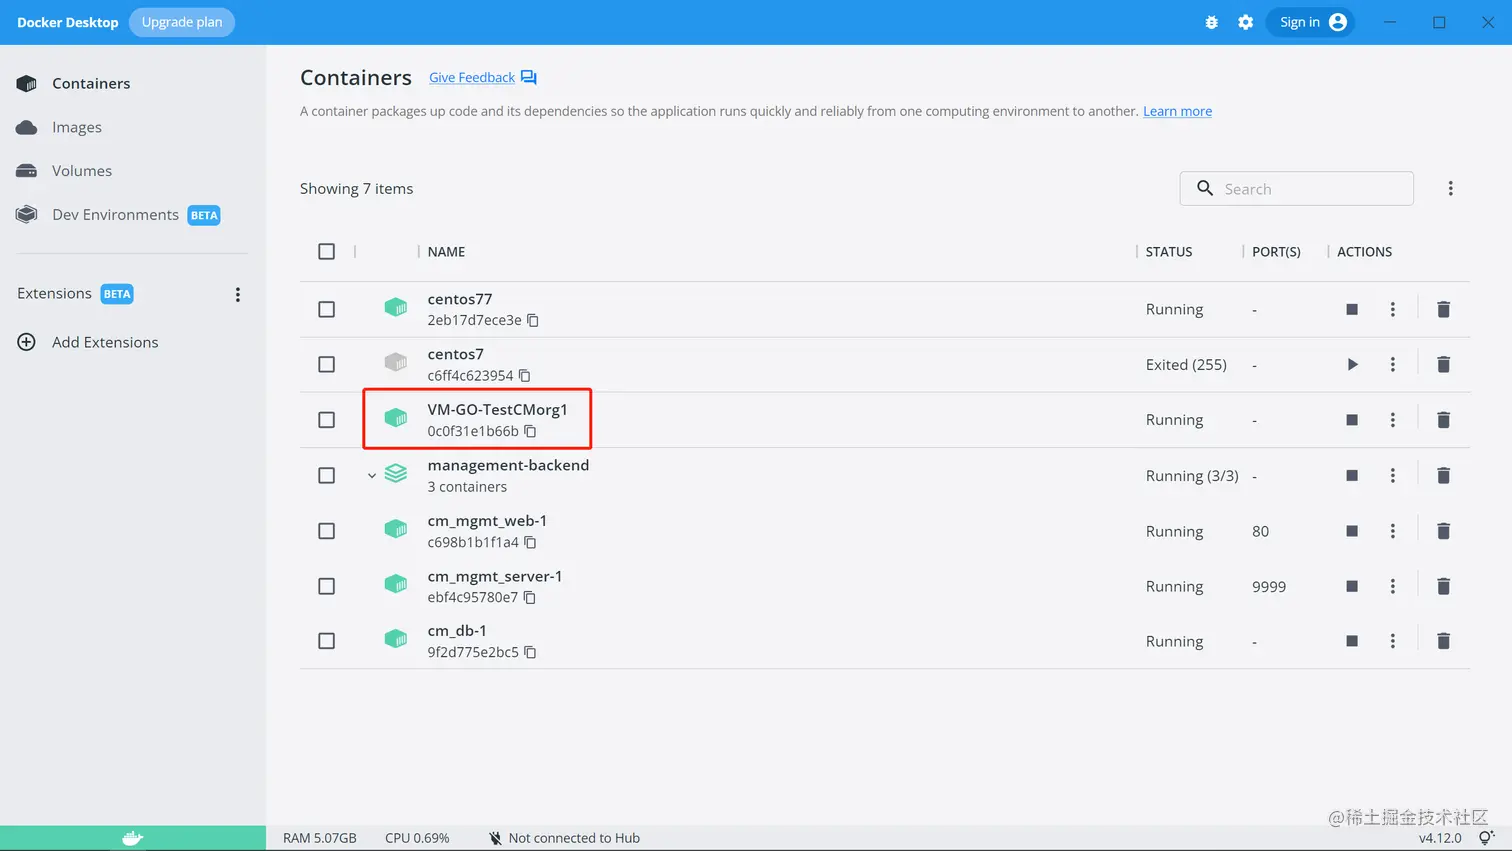The image size is (1512, 851).
Task: Stop the centos77 container
Action: 1352,309
